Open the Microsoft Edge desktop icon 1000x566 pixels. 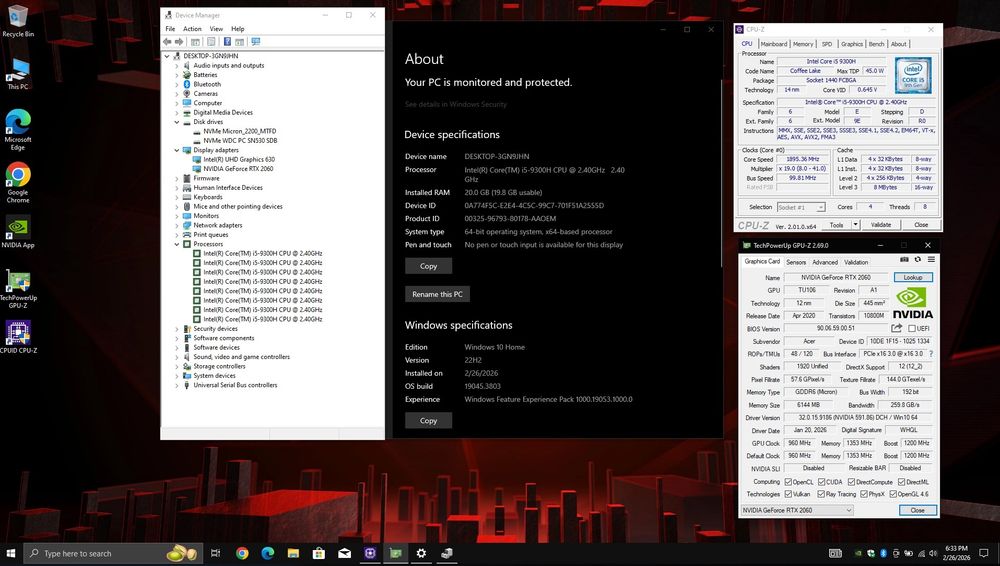click(x=18, y=130)
